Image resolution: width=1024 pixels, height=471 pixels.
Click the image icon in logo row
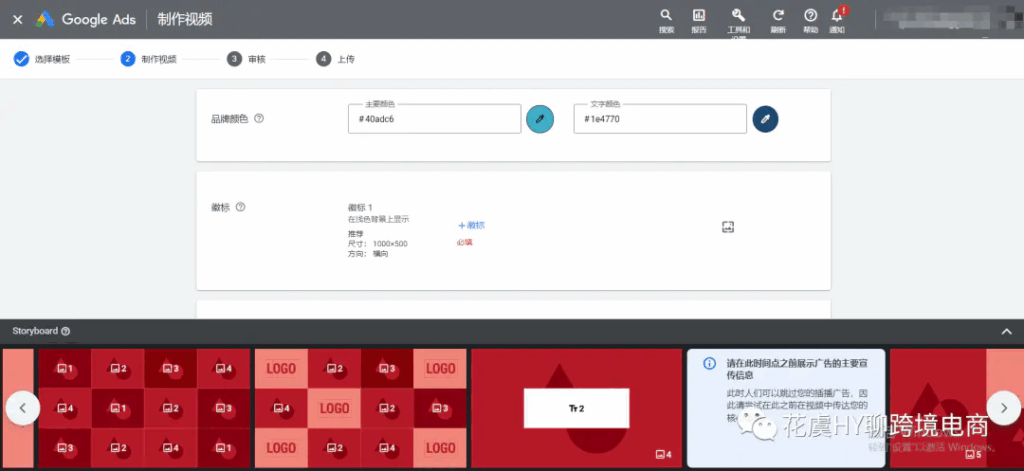click(728, 227)
